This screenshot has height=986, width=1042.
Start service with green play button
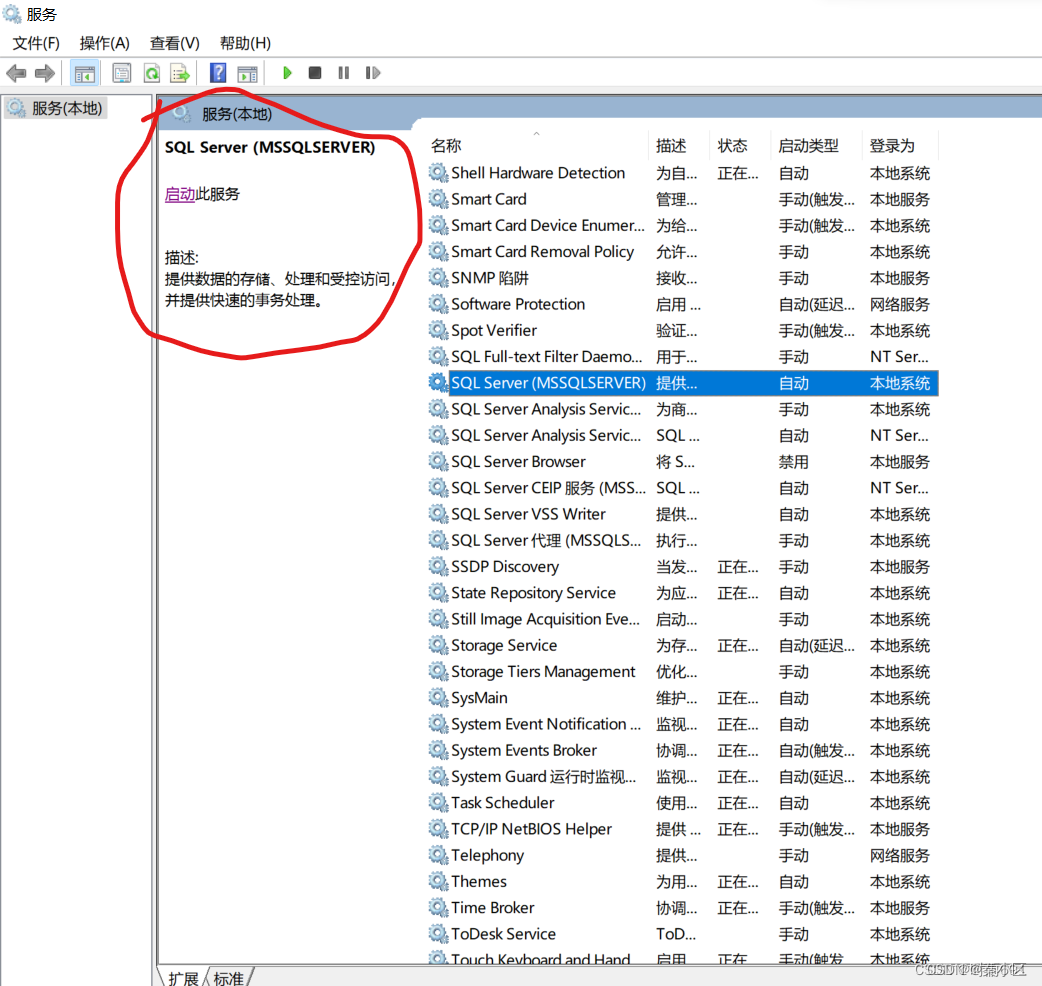[287, 73]
